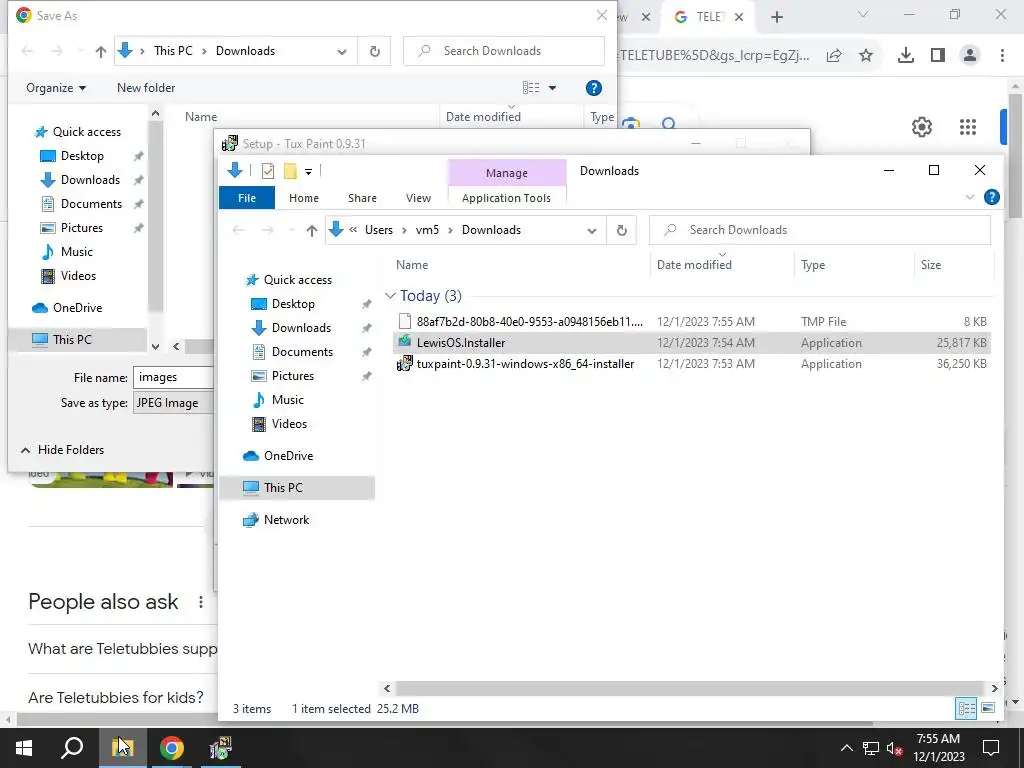Switch to the Share ribbon tab
Screen dimensions: 1024x768
pos(362,198)
